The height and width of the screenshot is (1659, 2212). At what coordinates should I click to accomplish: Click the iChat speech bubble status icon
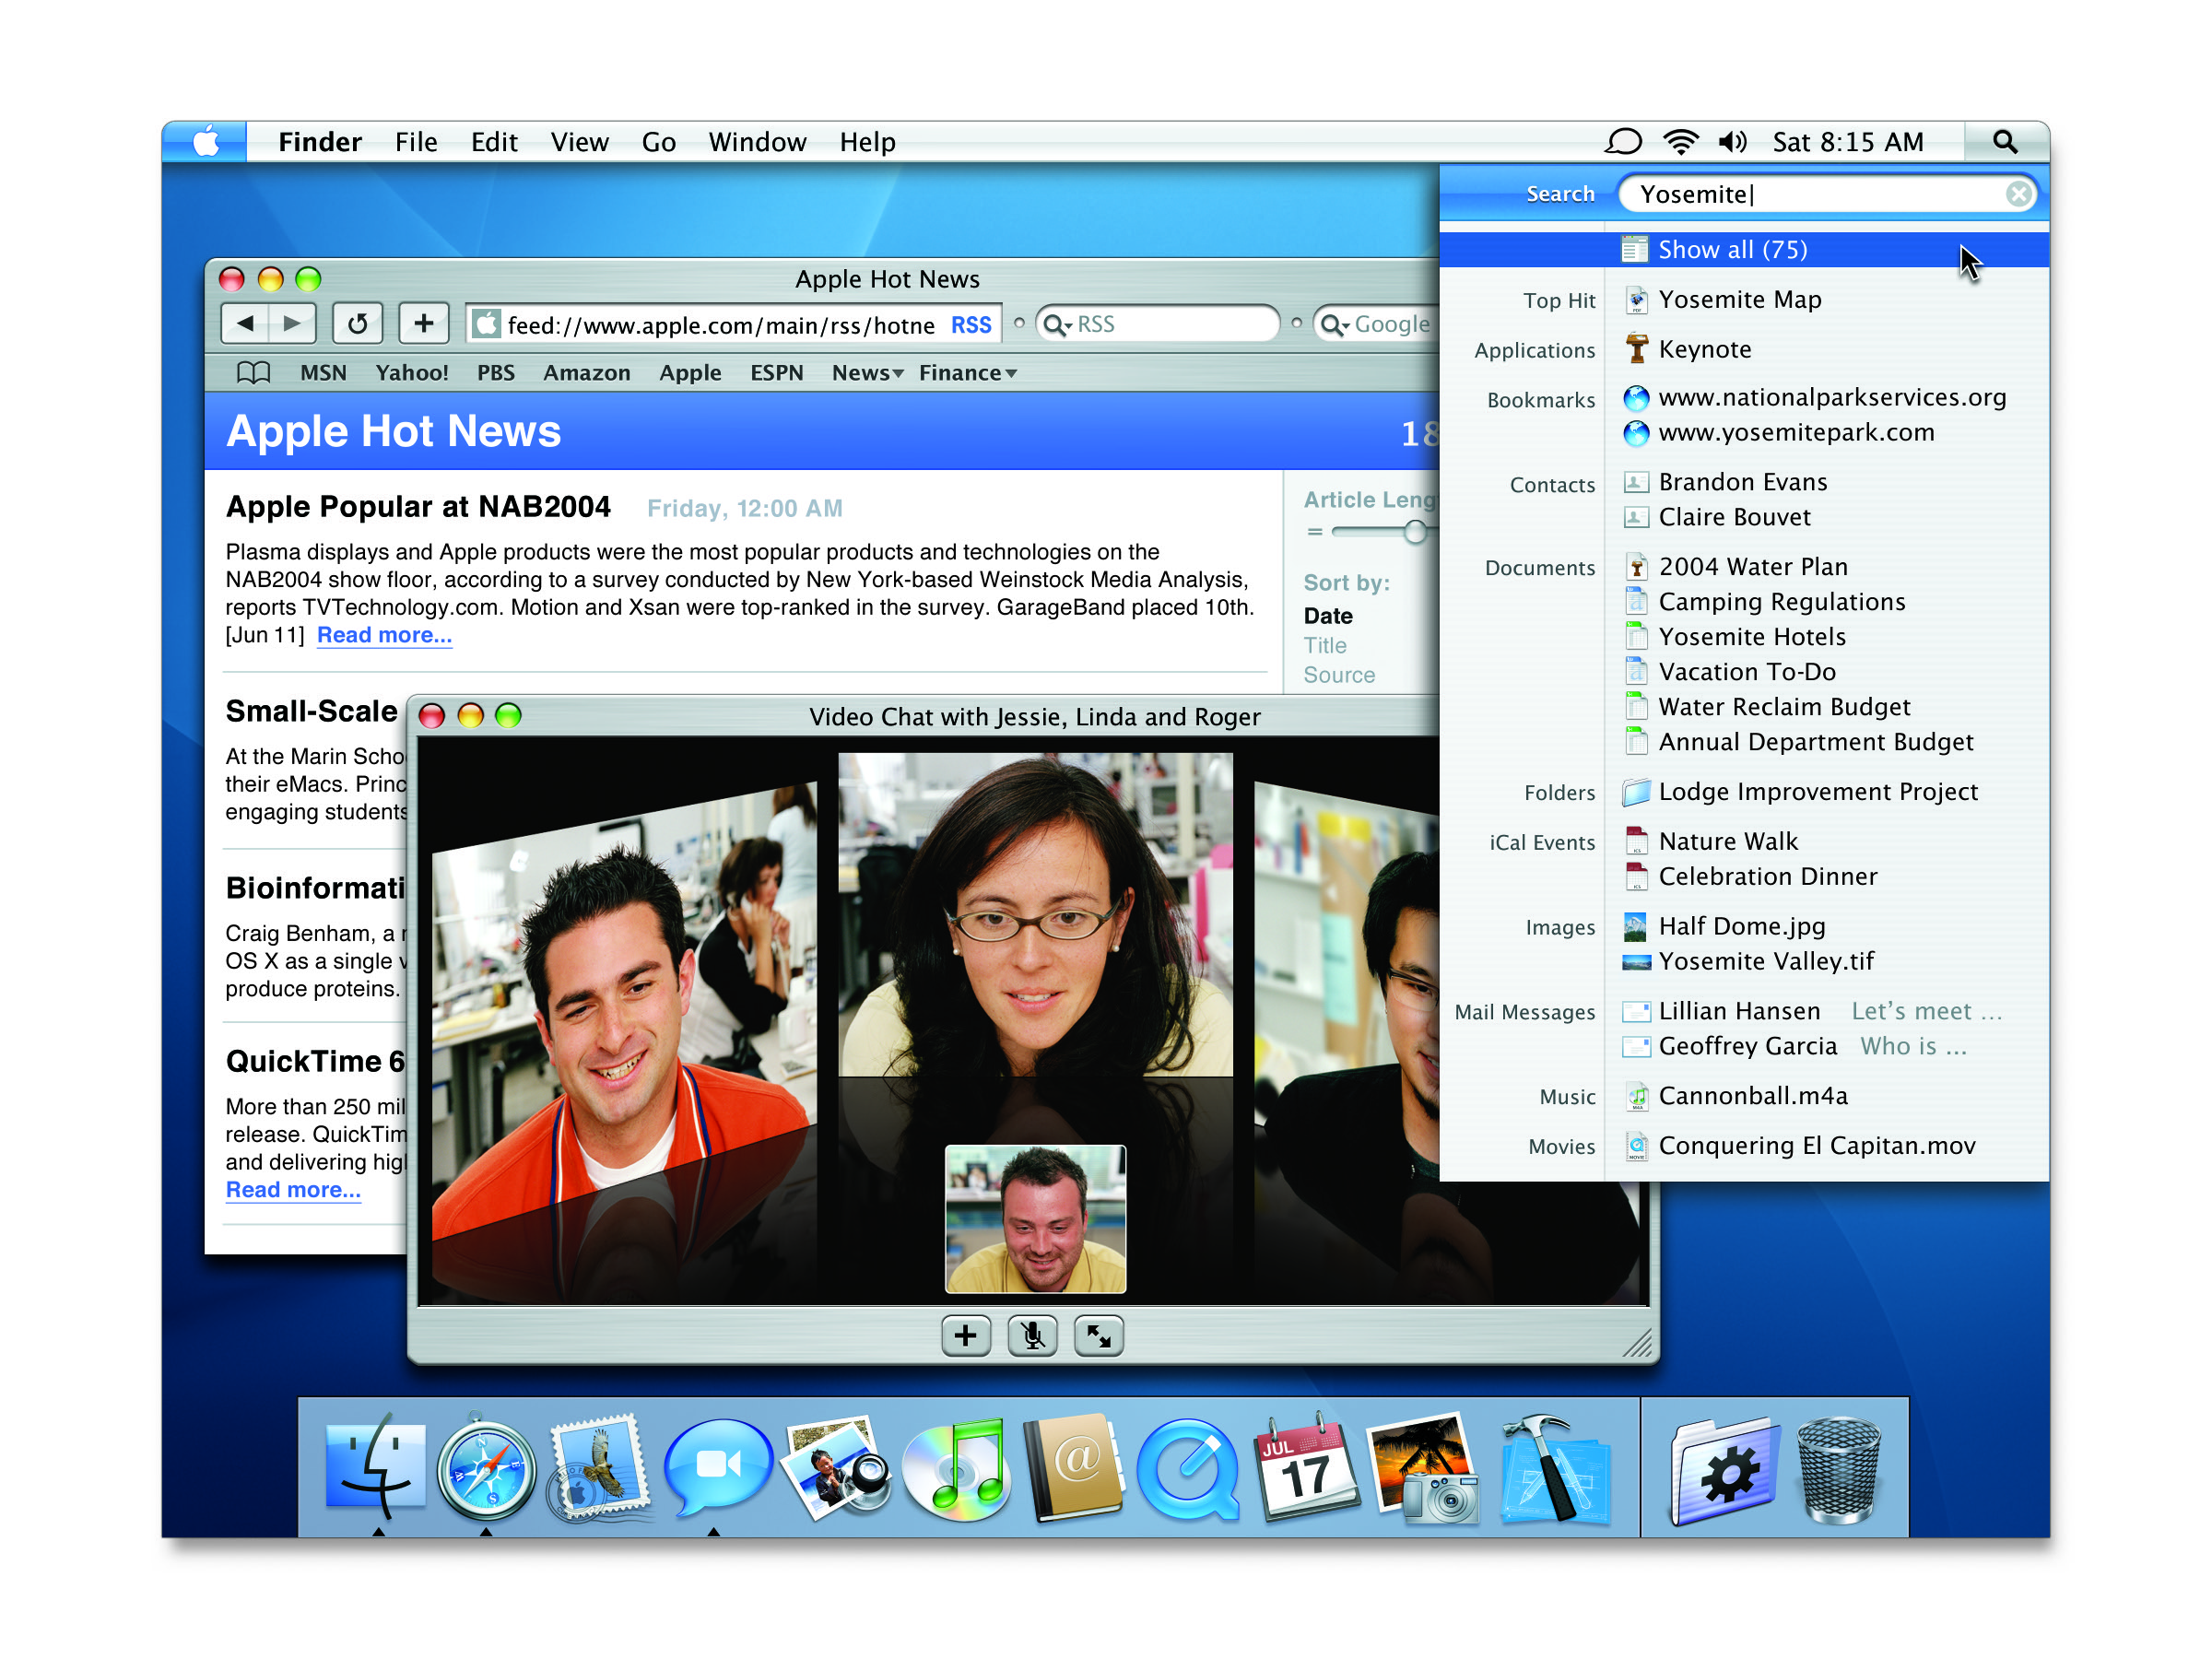click(x=1623, y=142)
